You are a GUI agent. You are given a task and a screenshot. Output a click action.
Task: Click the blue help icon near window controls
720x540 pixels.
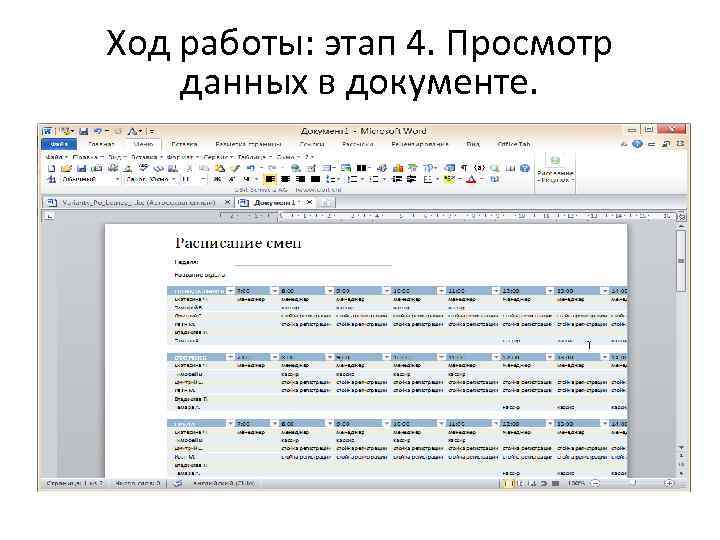tap(637, 144)
